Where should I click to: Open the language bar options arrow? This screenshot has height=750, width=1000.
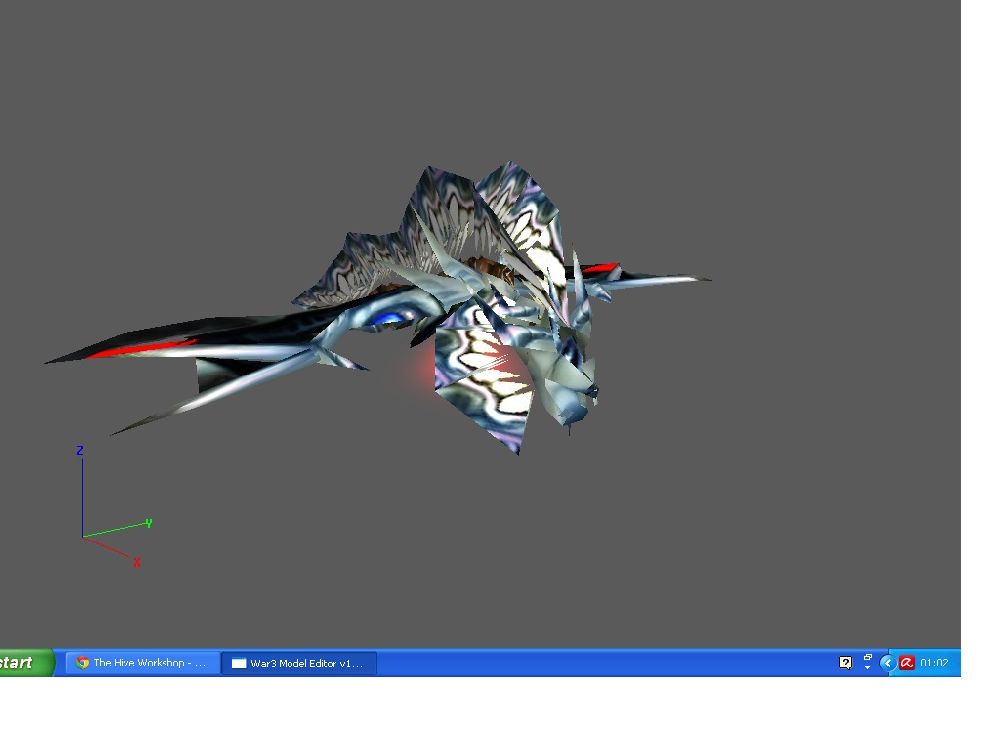(867, 667)
